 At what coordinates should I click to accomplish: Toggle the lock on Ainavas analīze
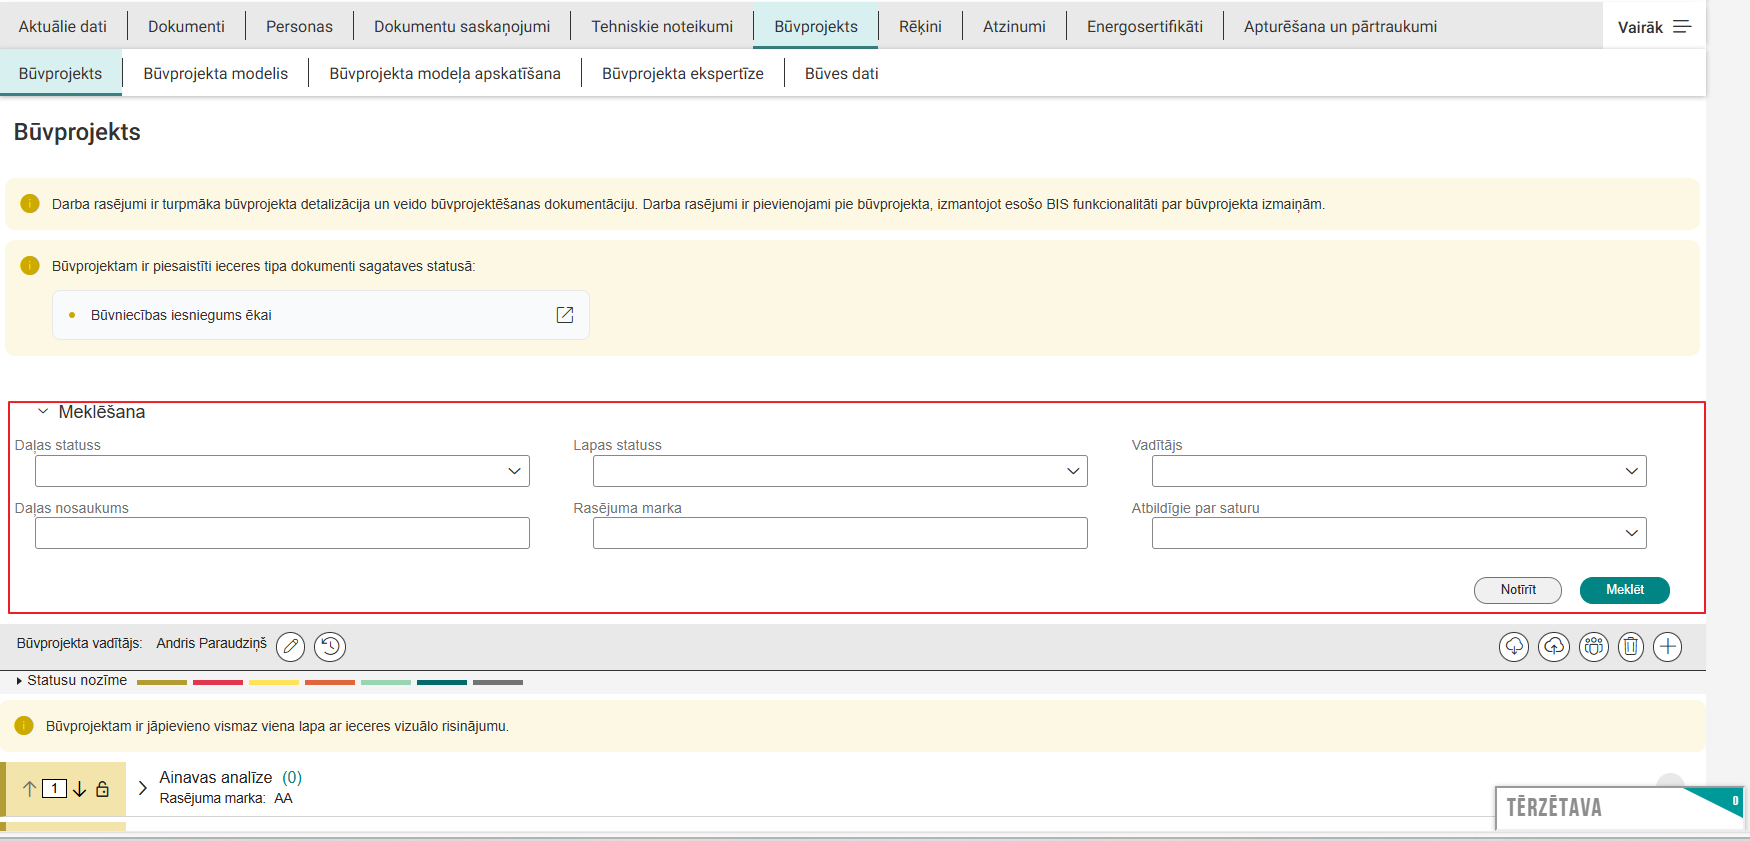coord(103,789)
